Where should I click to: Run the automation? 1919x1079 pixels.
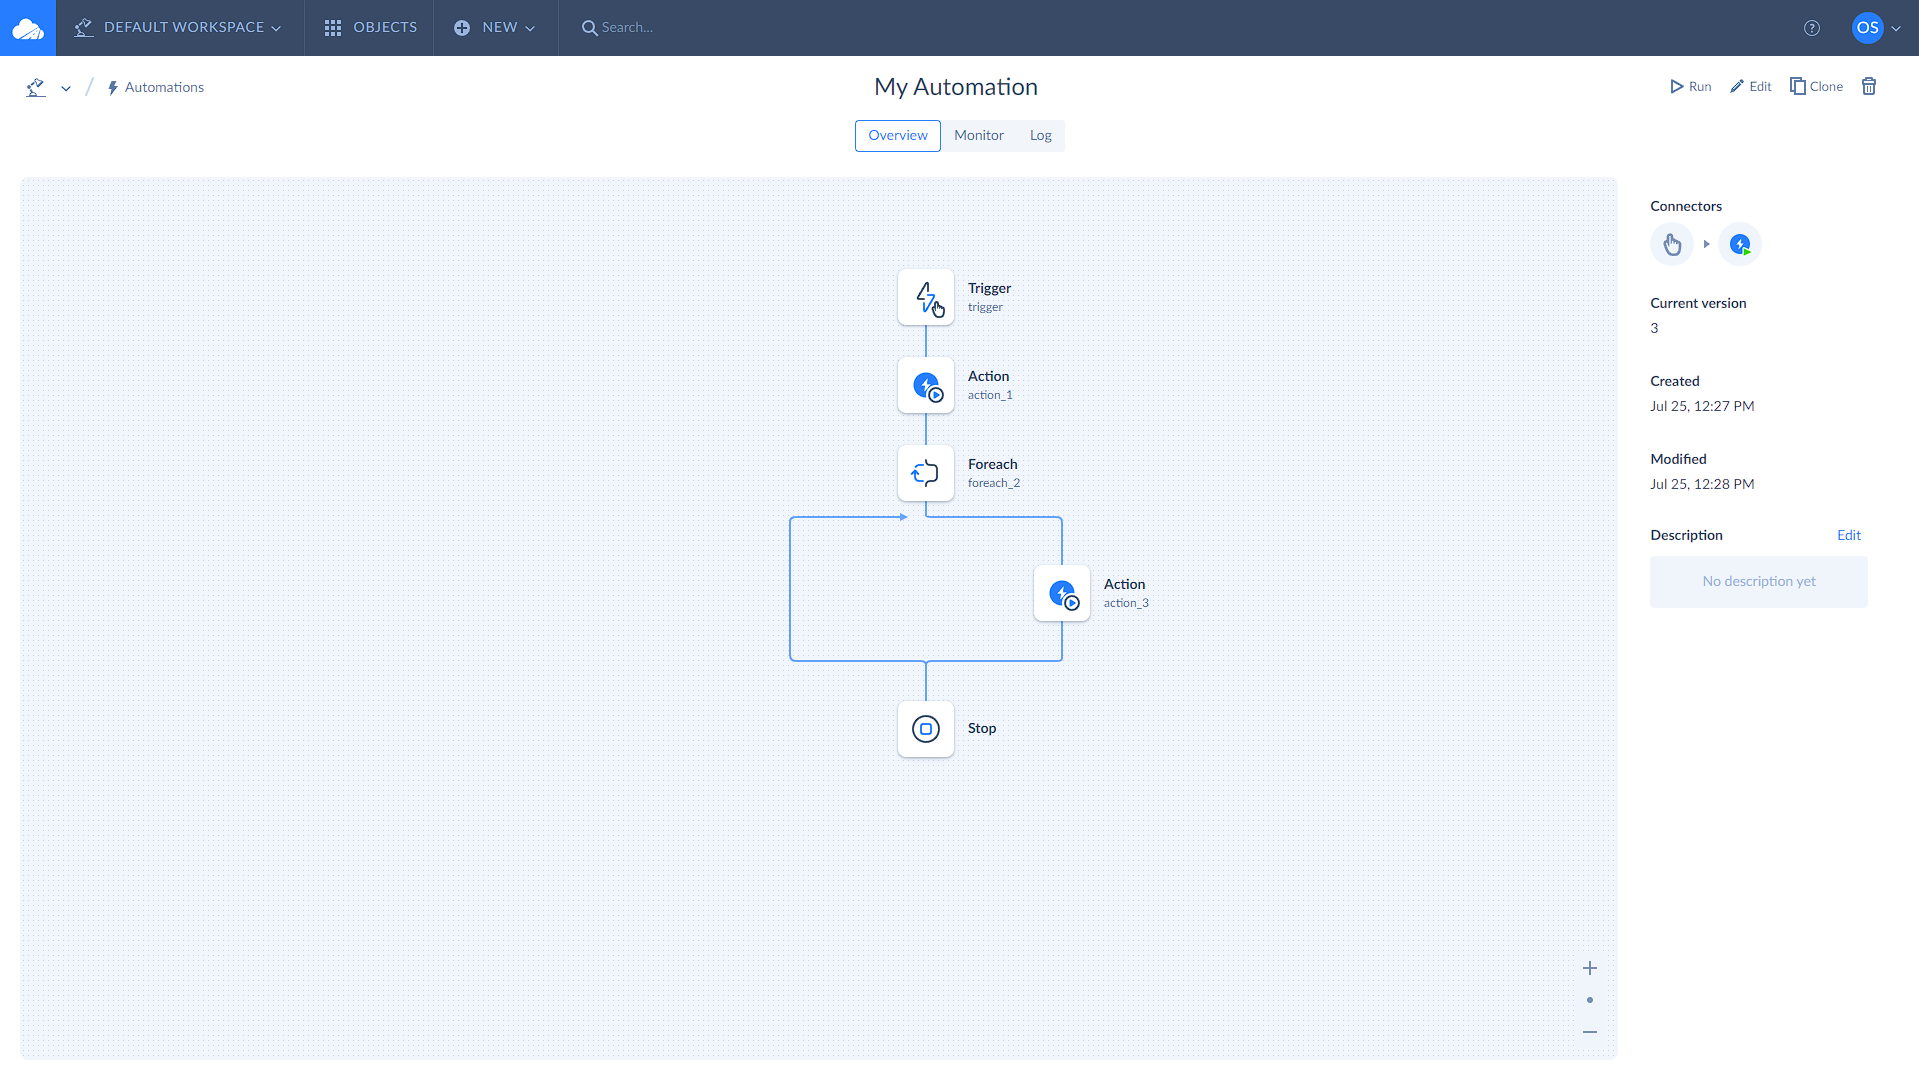pos(1690,87)
